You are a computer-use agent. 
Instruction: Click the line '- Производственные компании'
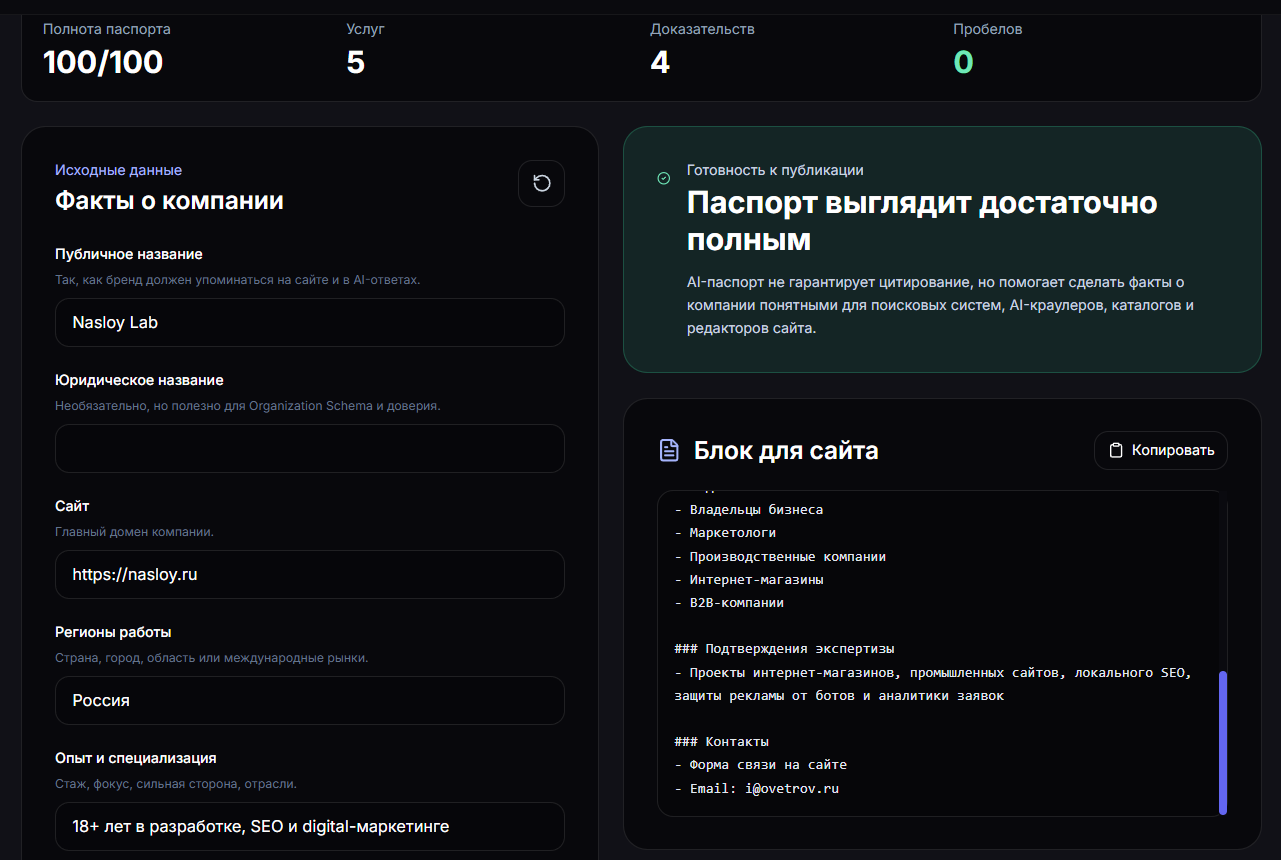(x=780, y=556)
